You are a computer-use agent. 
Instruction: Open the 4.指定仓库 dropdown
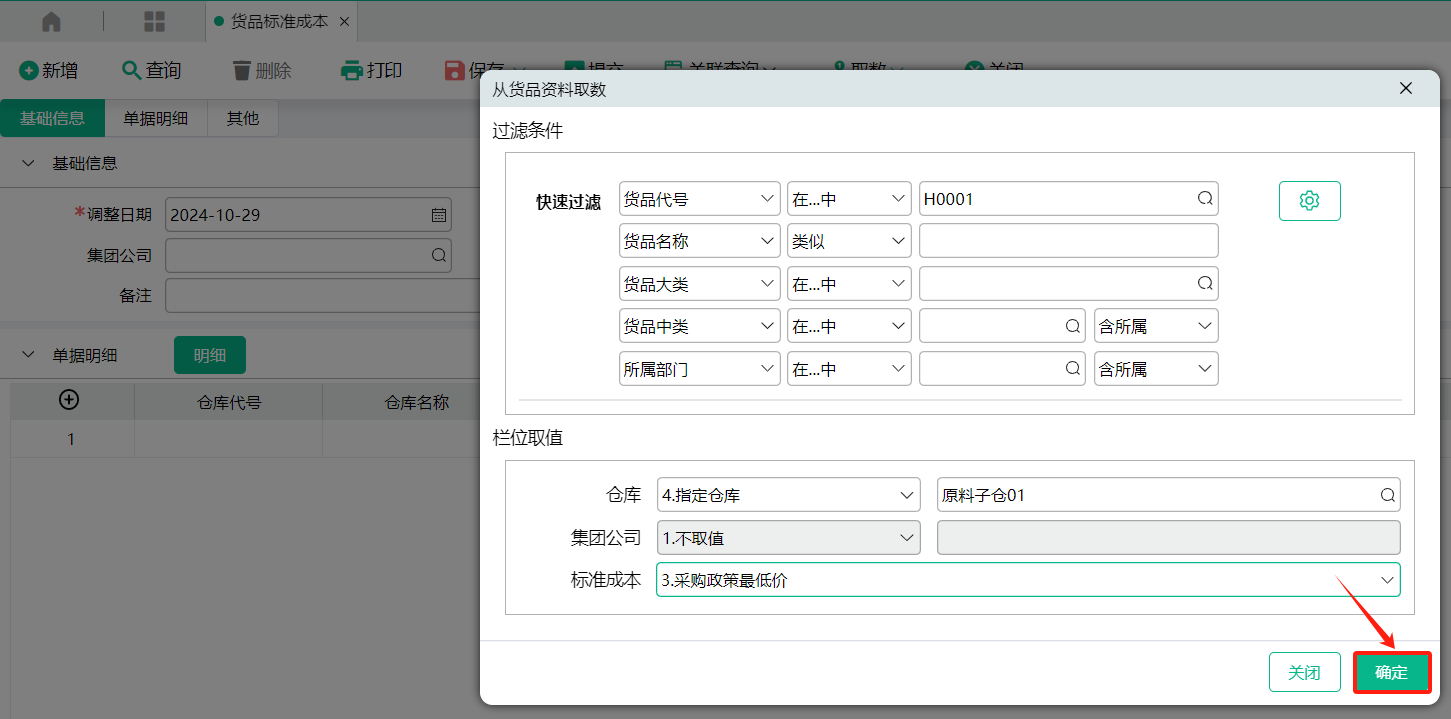coord(788,495)
